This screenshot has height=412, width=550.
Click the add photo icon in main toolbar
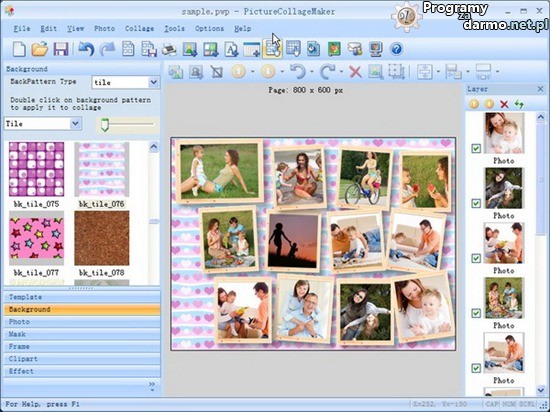[x=190, y=49]
